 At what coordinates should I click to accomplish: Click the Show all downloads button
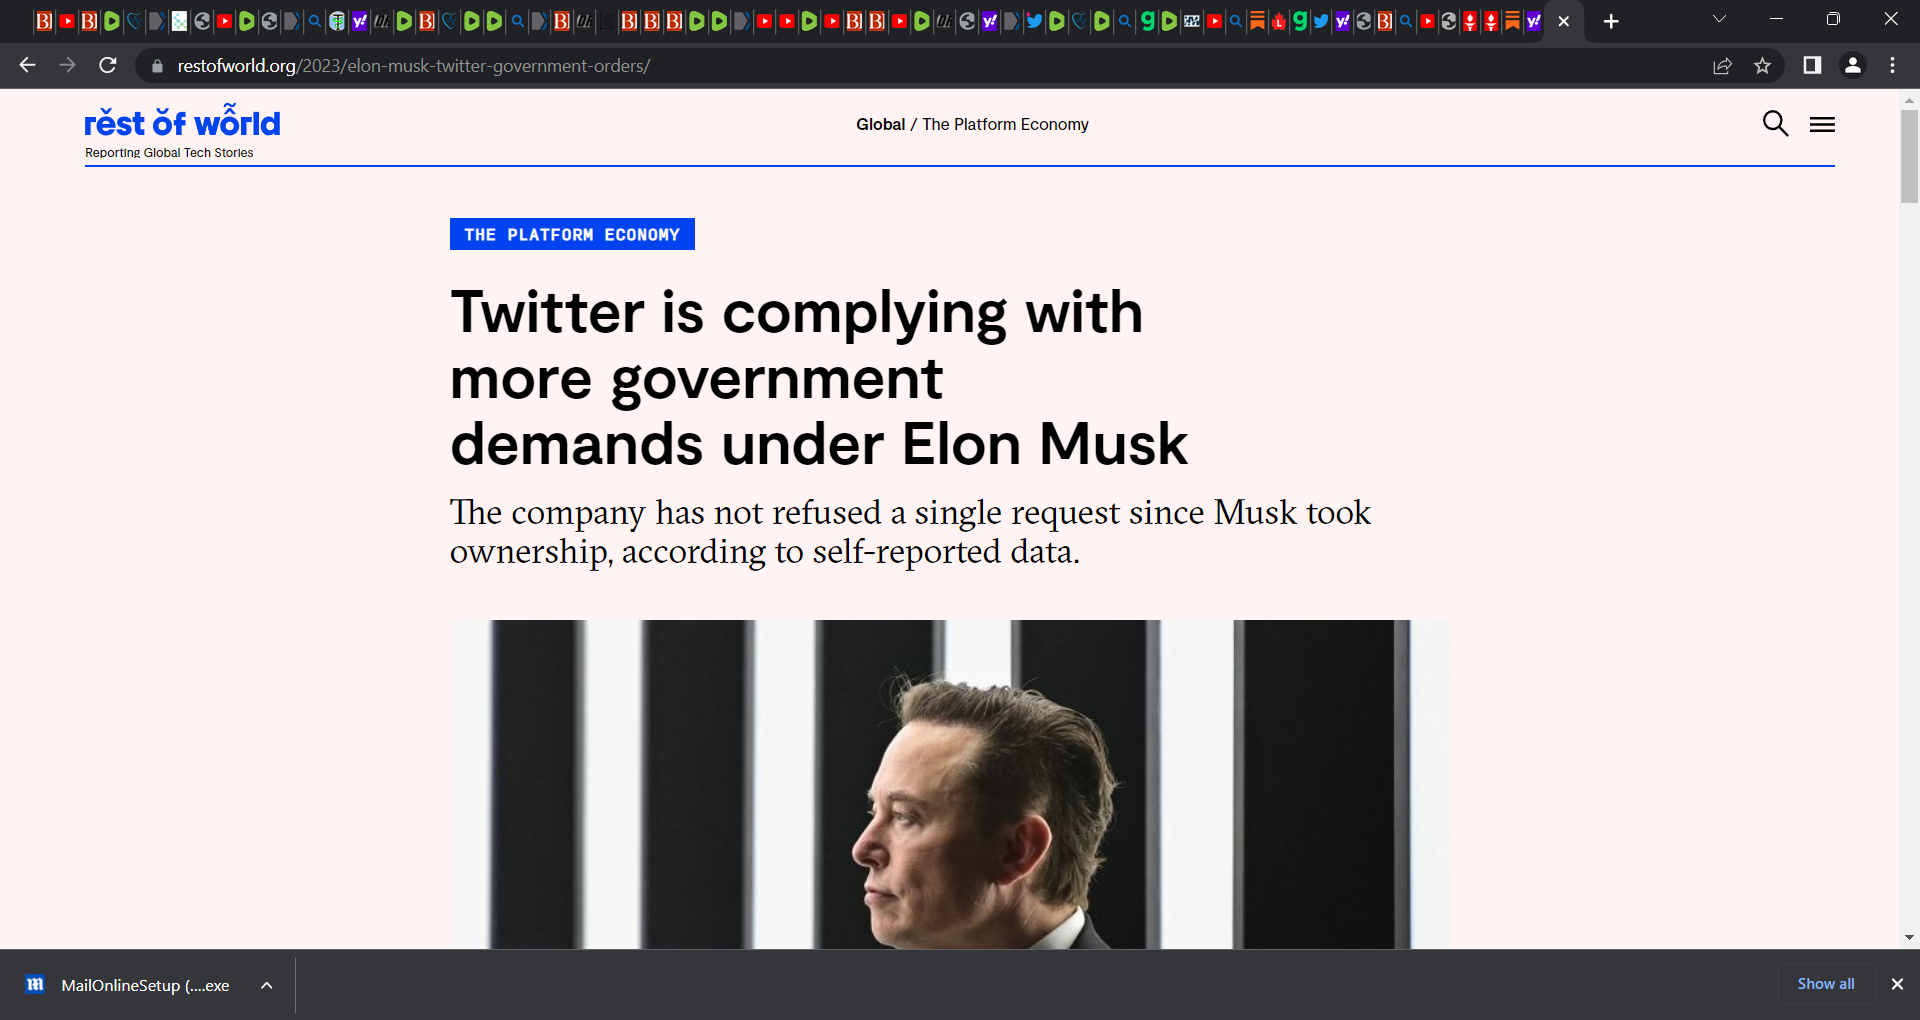pos(1825,984)
